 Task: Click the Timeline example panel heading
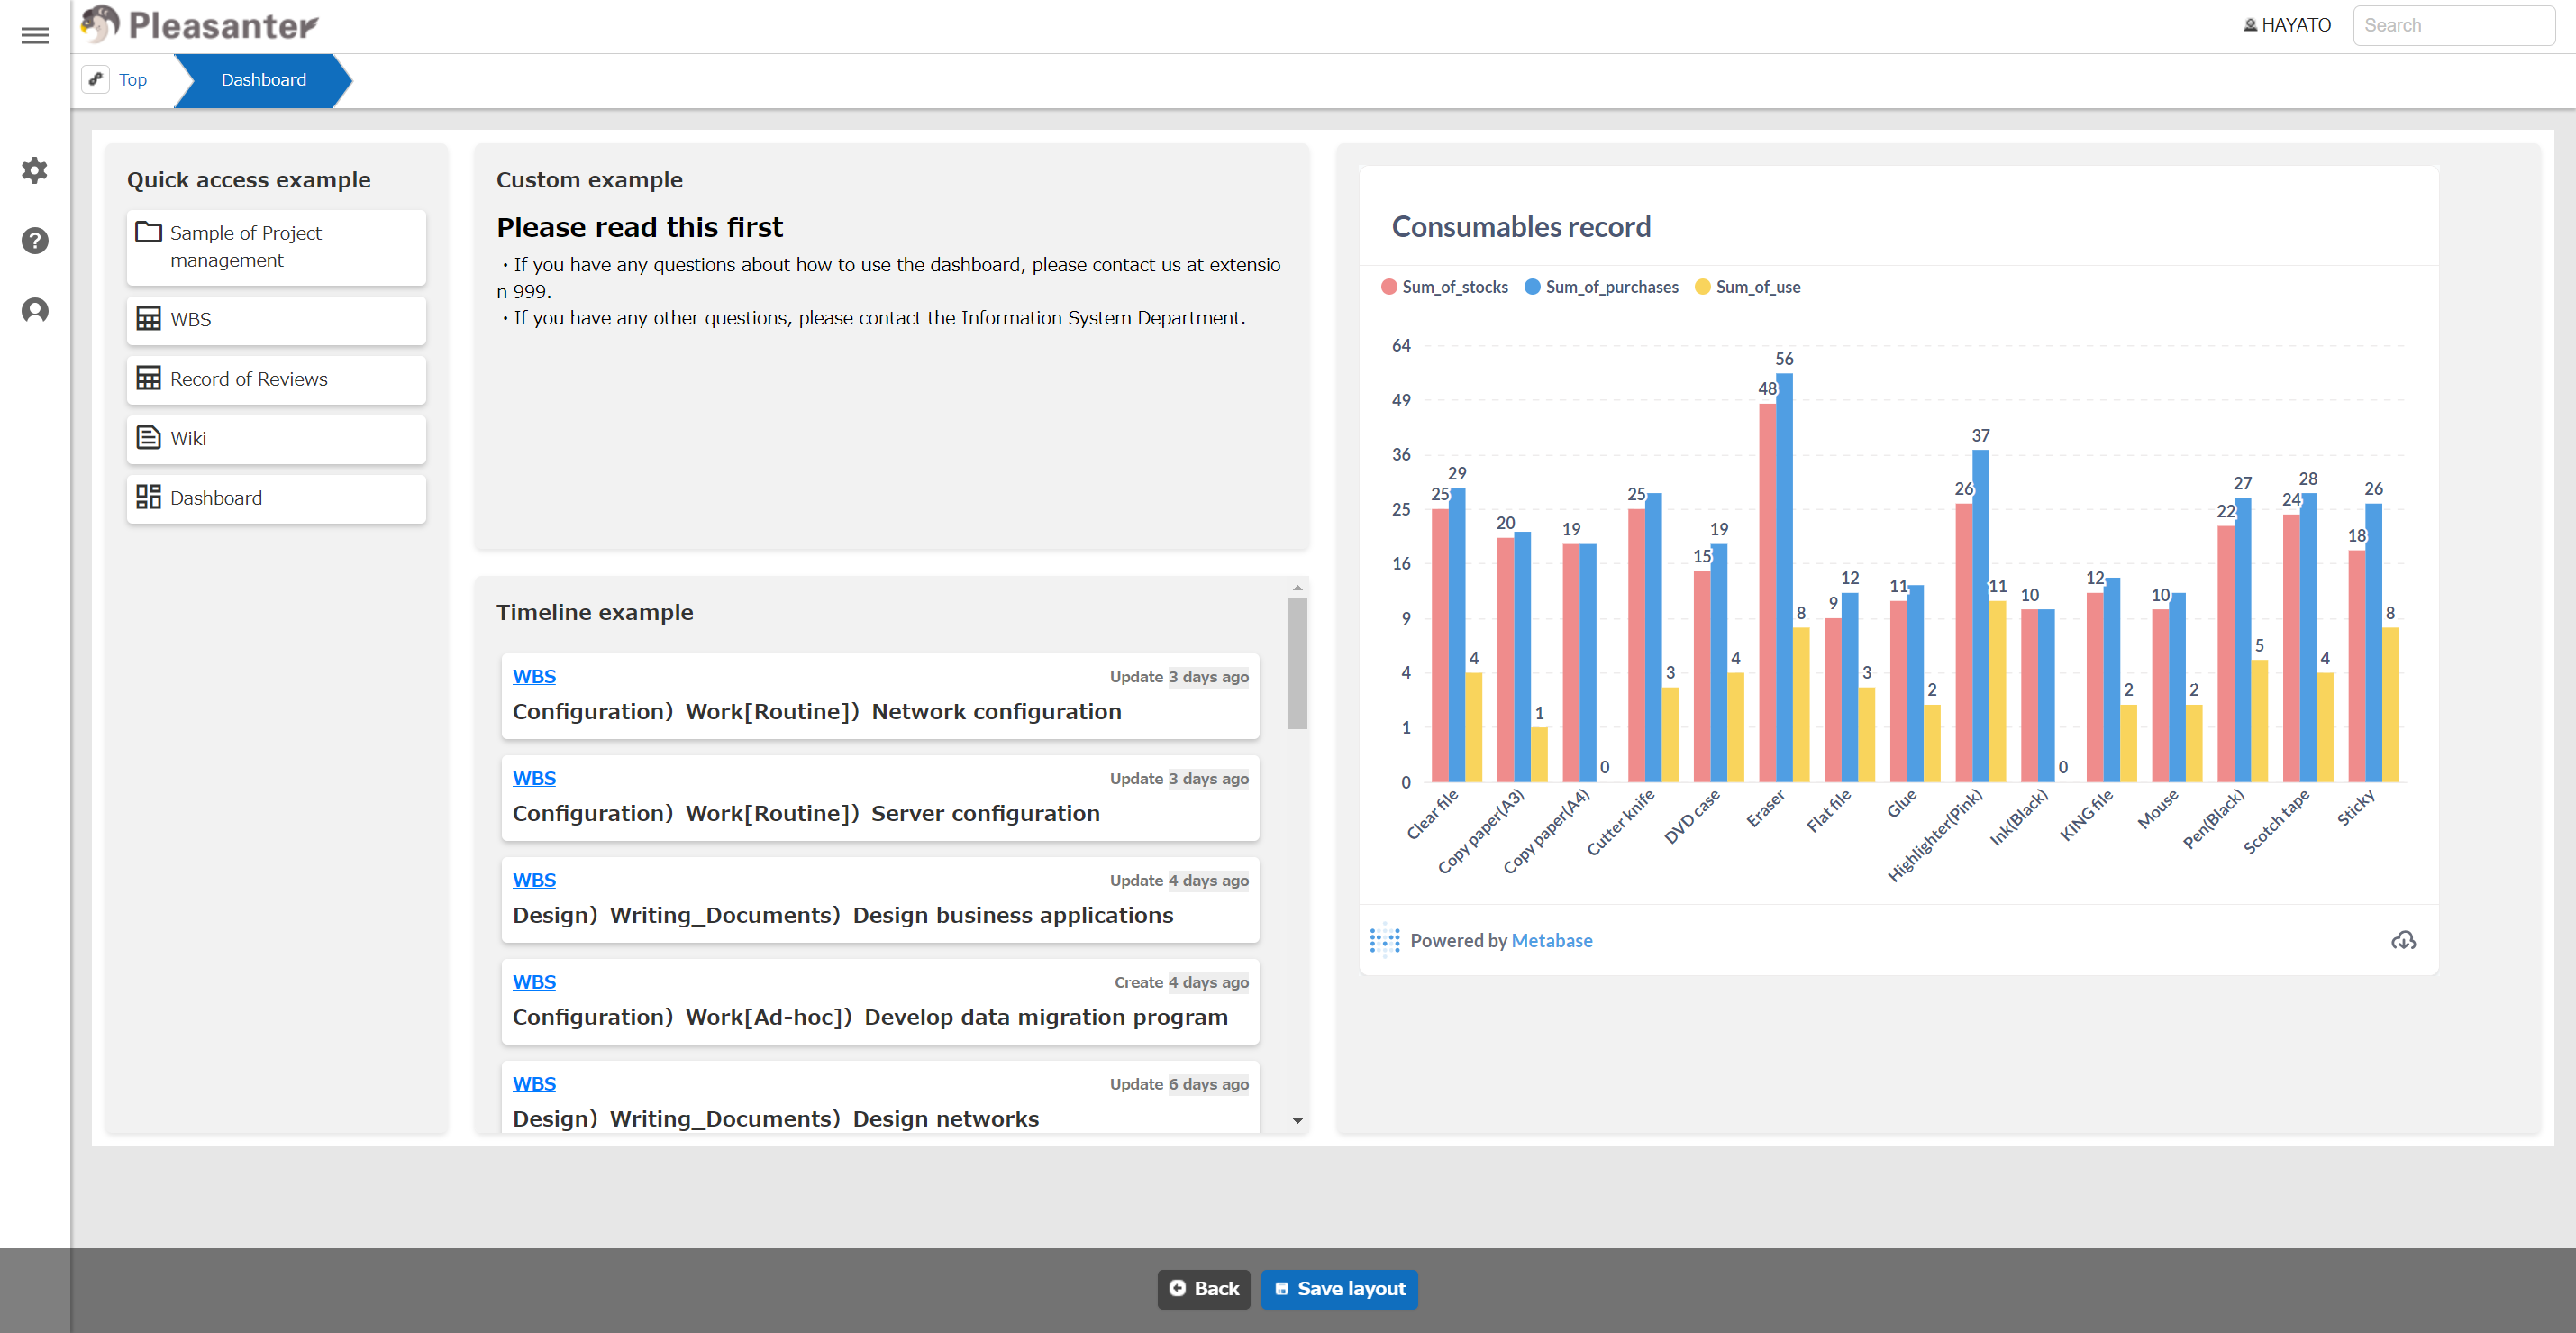click(595, 612)
